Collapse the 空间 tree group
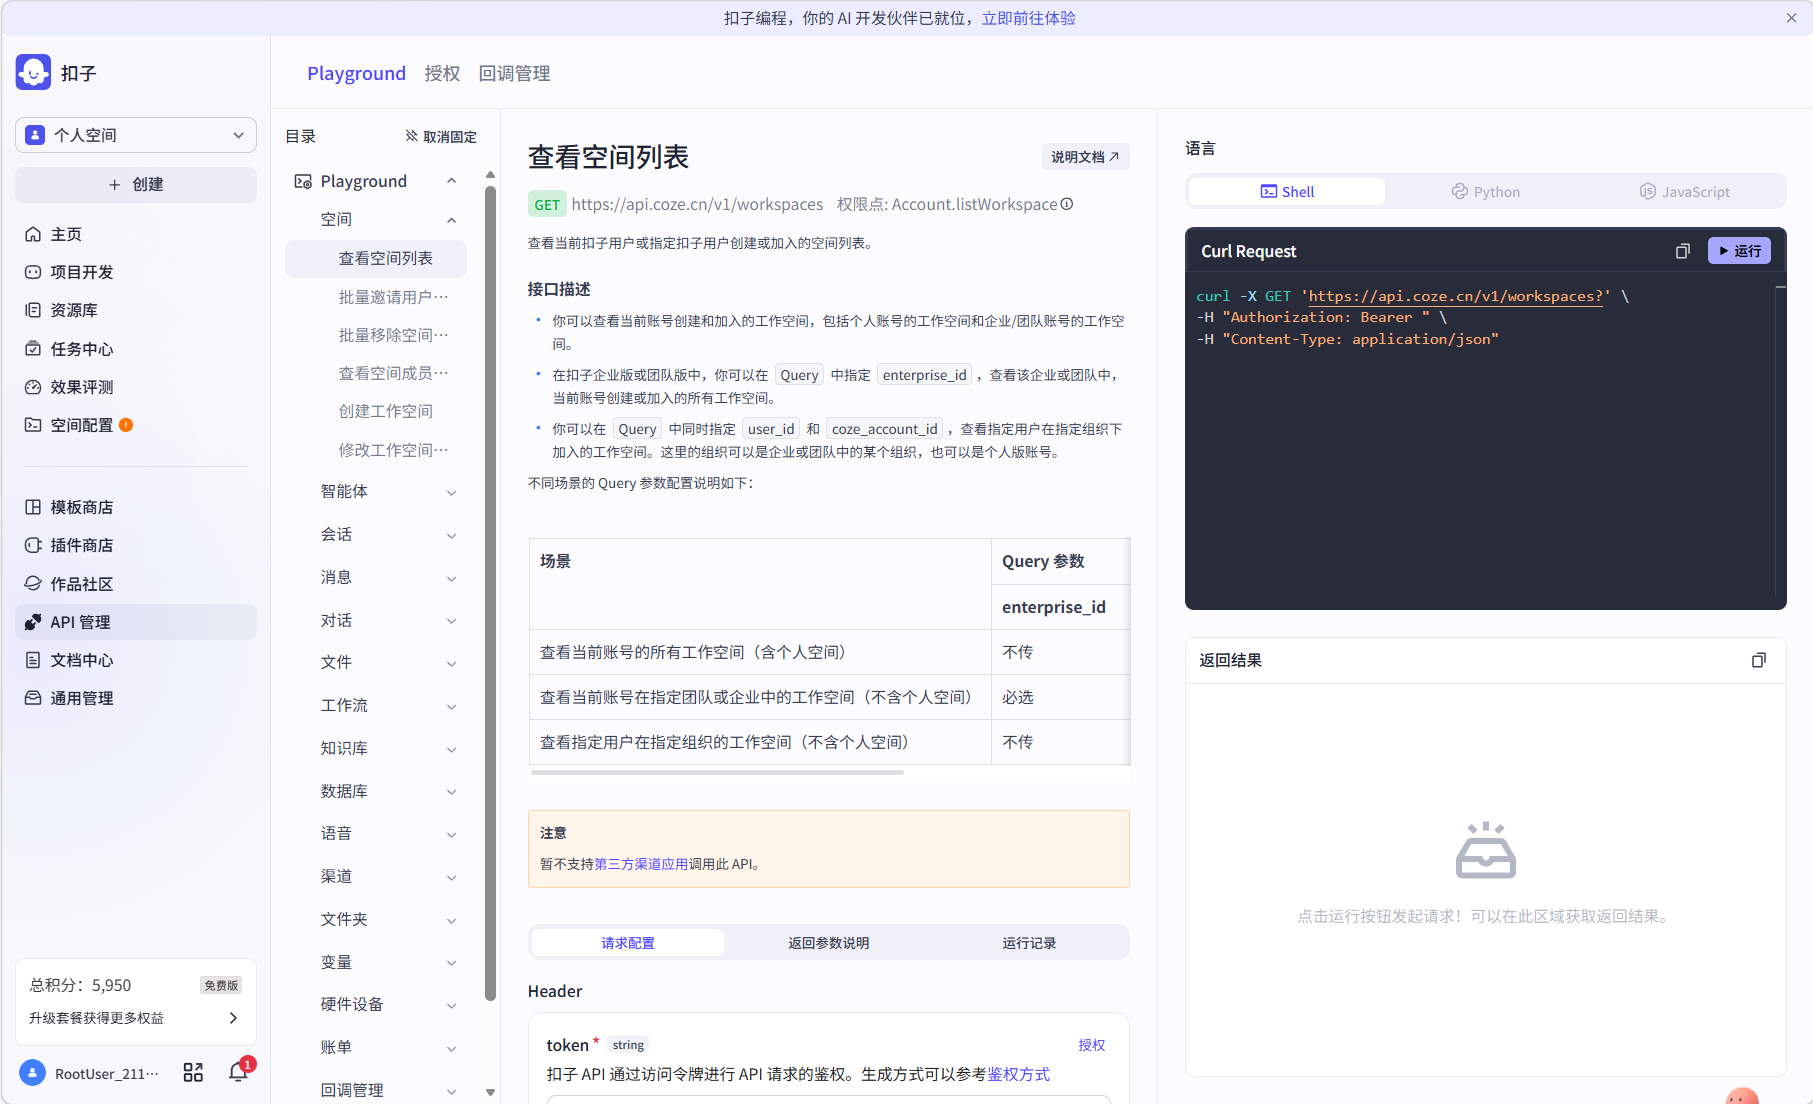 point(451,220)
